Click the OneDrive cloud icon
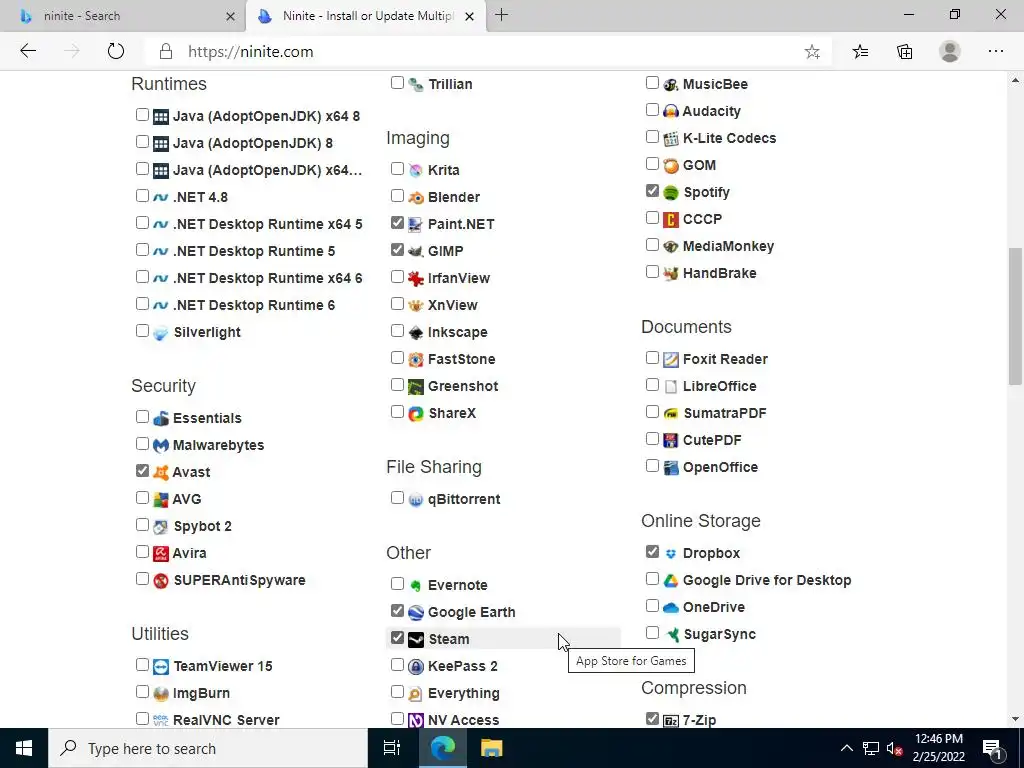1024x768 pixels. [x=671, y=607]
